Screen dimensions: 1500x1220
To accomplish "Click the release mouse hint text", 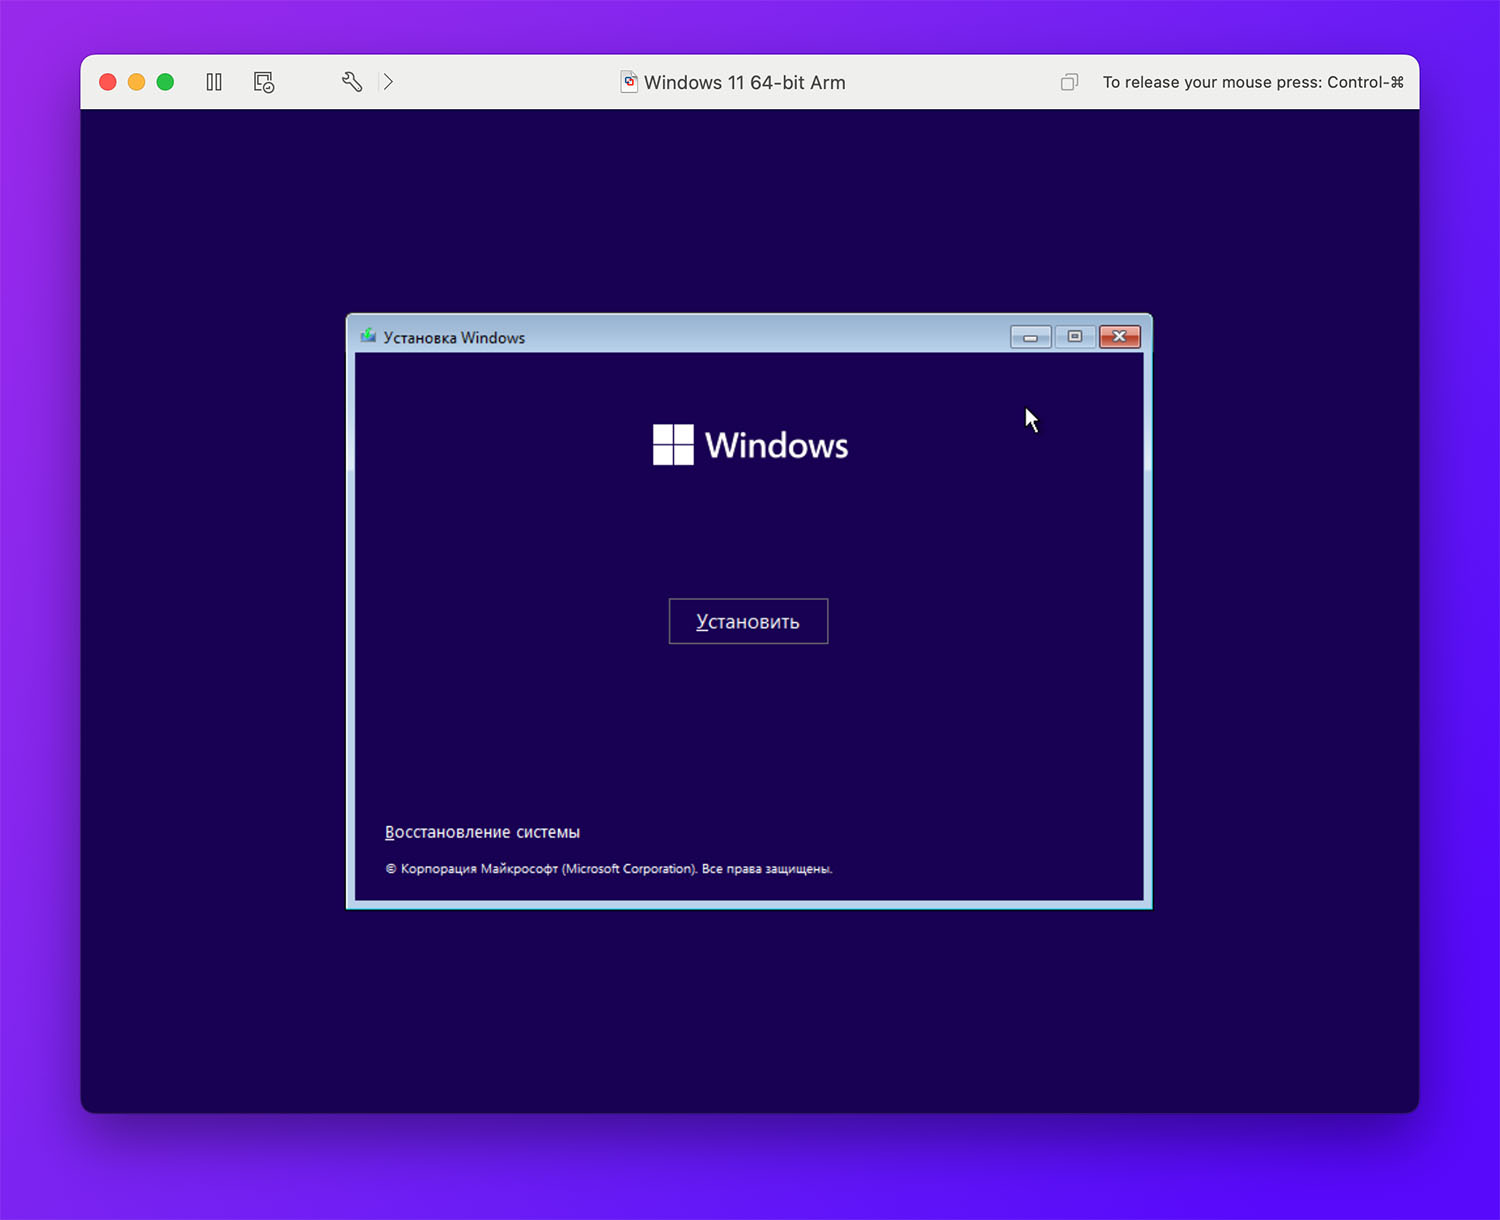I will 1252,82.
